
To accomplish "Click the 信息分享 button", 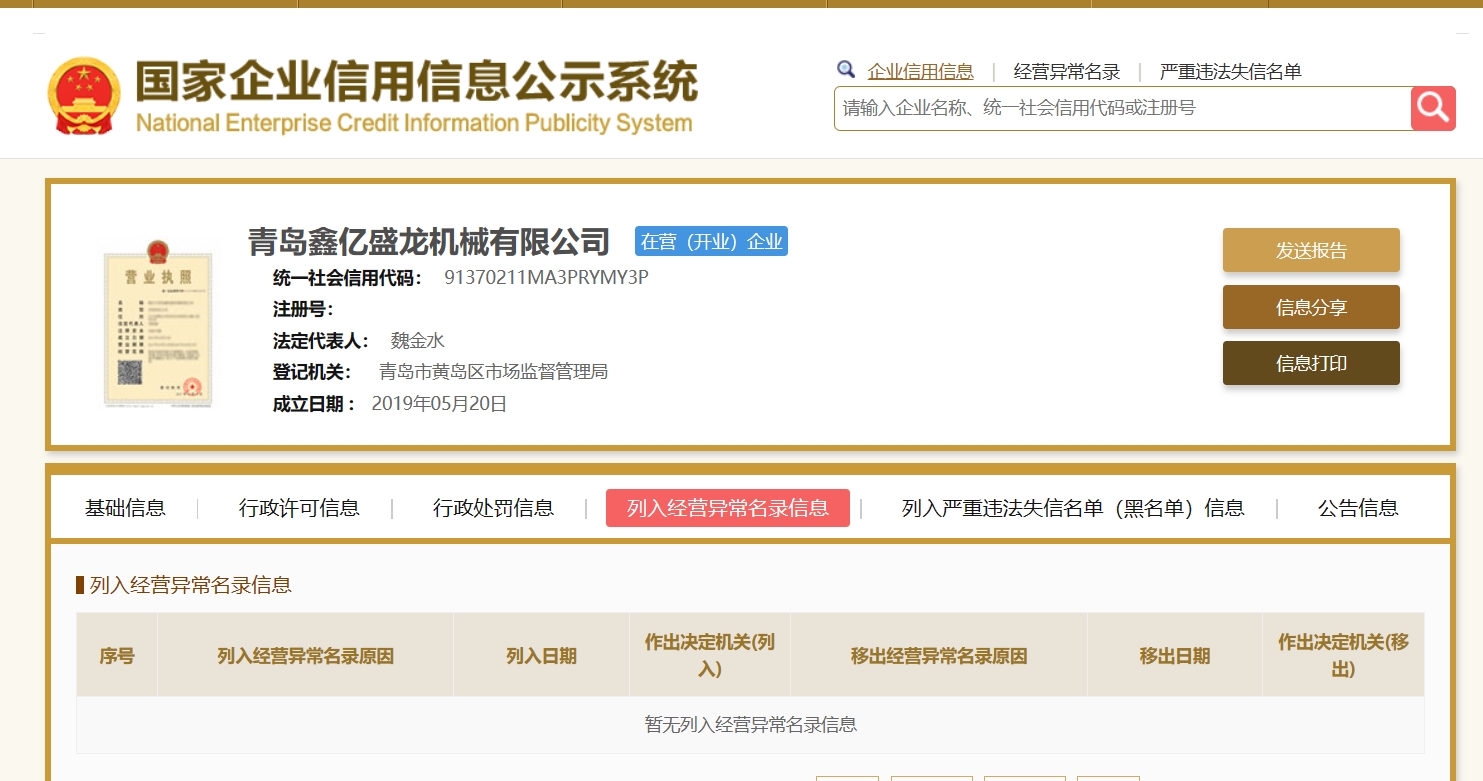I will 1311,307.
